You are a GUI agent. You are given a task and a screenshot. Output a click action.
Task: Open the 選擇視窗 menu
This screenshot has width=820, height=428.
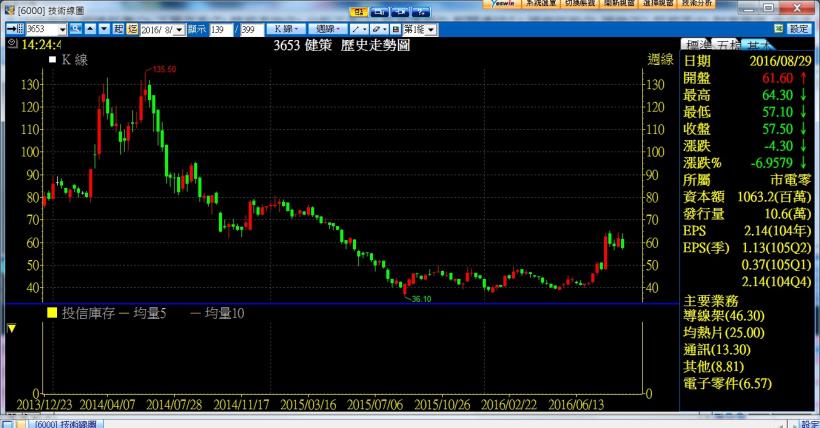point(658,3)
